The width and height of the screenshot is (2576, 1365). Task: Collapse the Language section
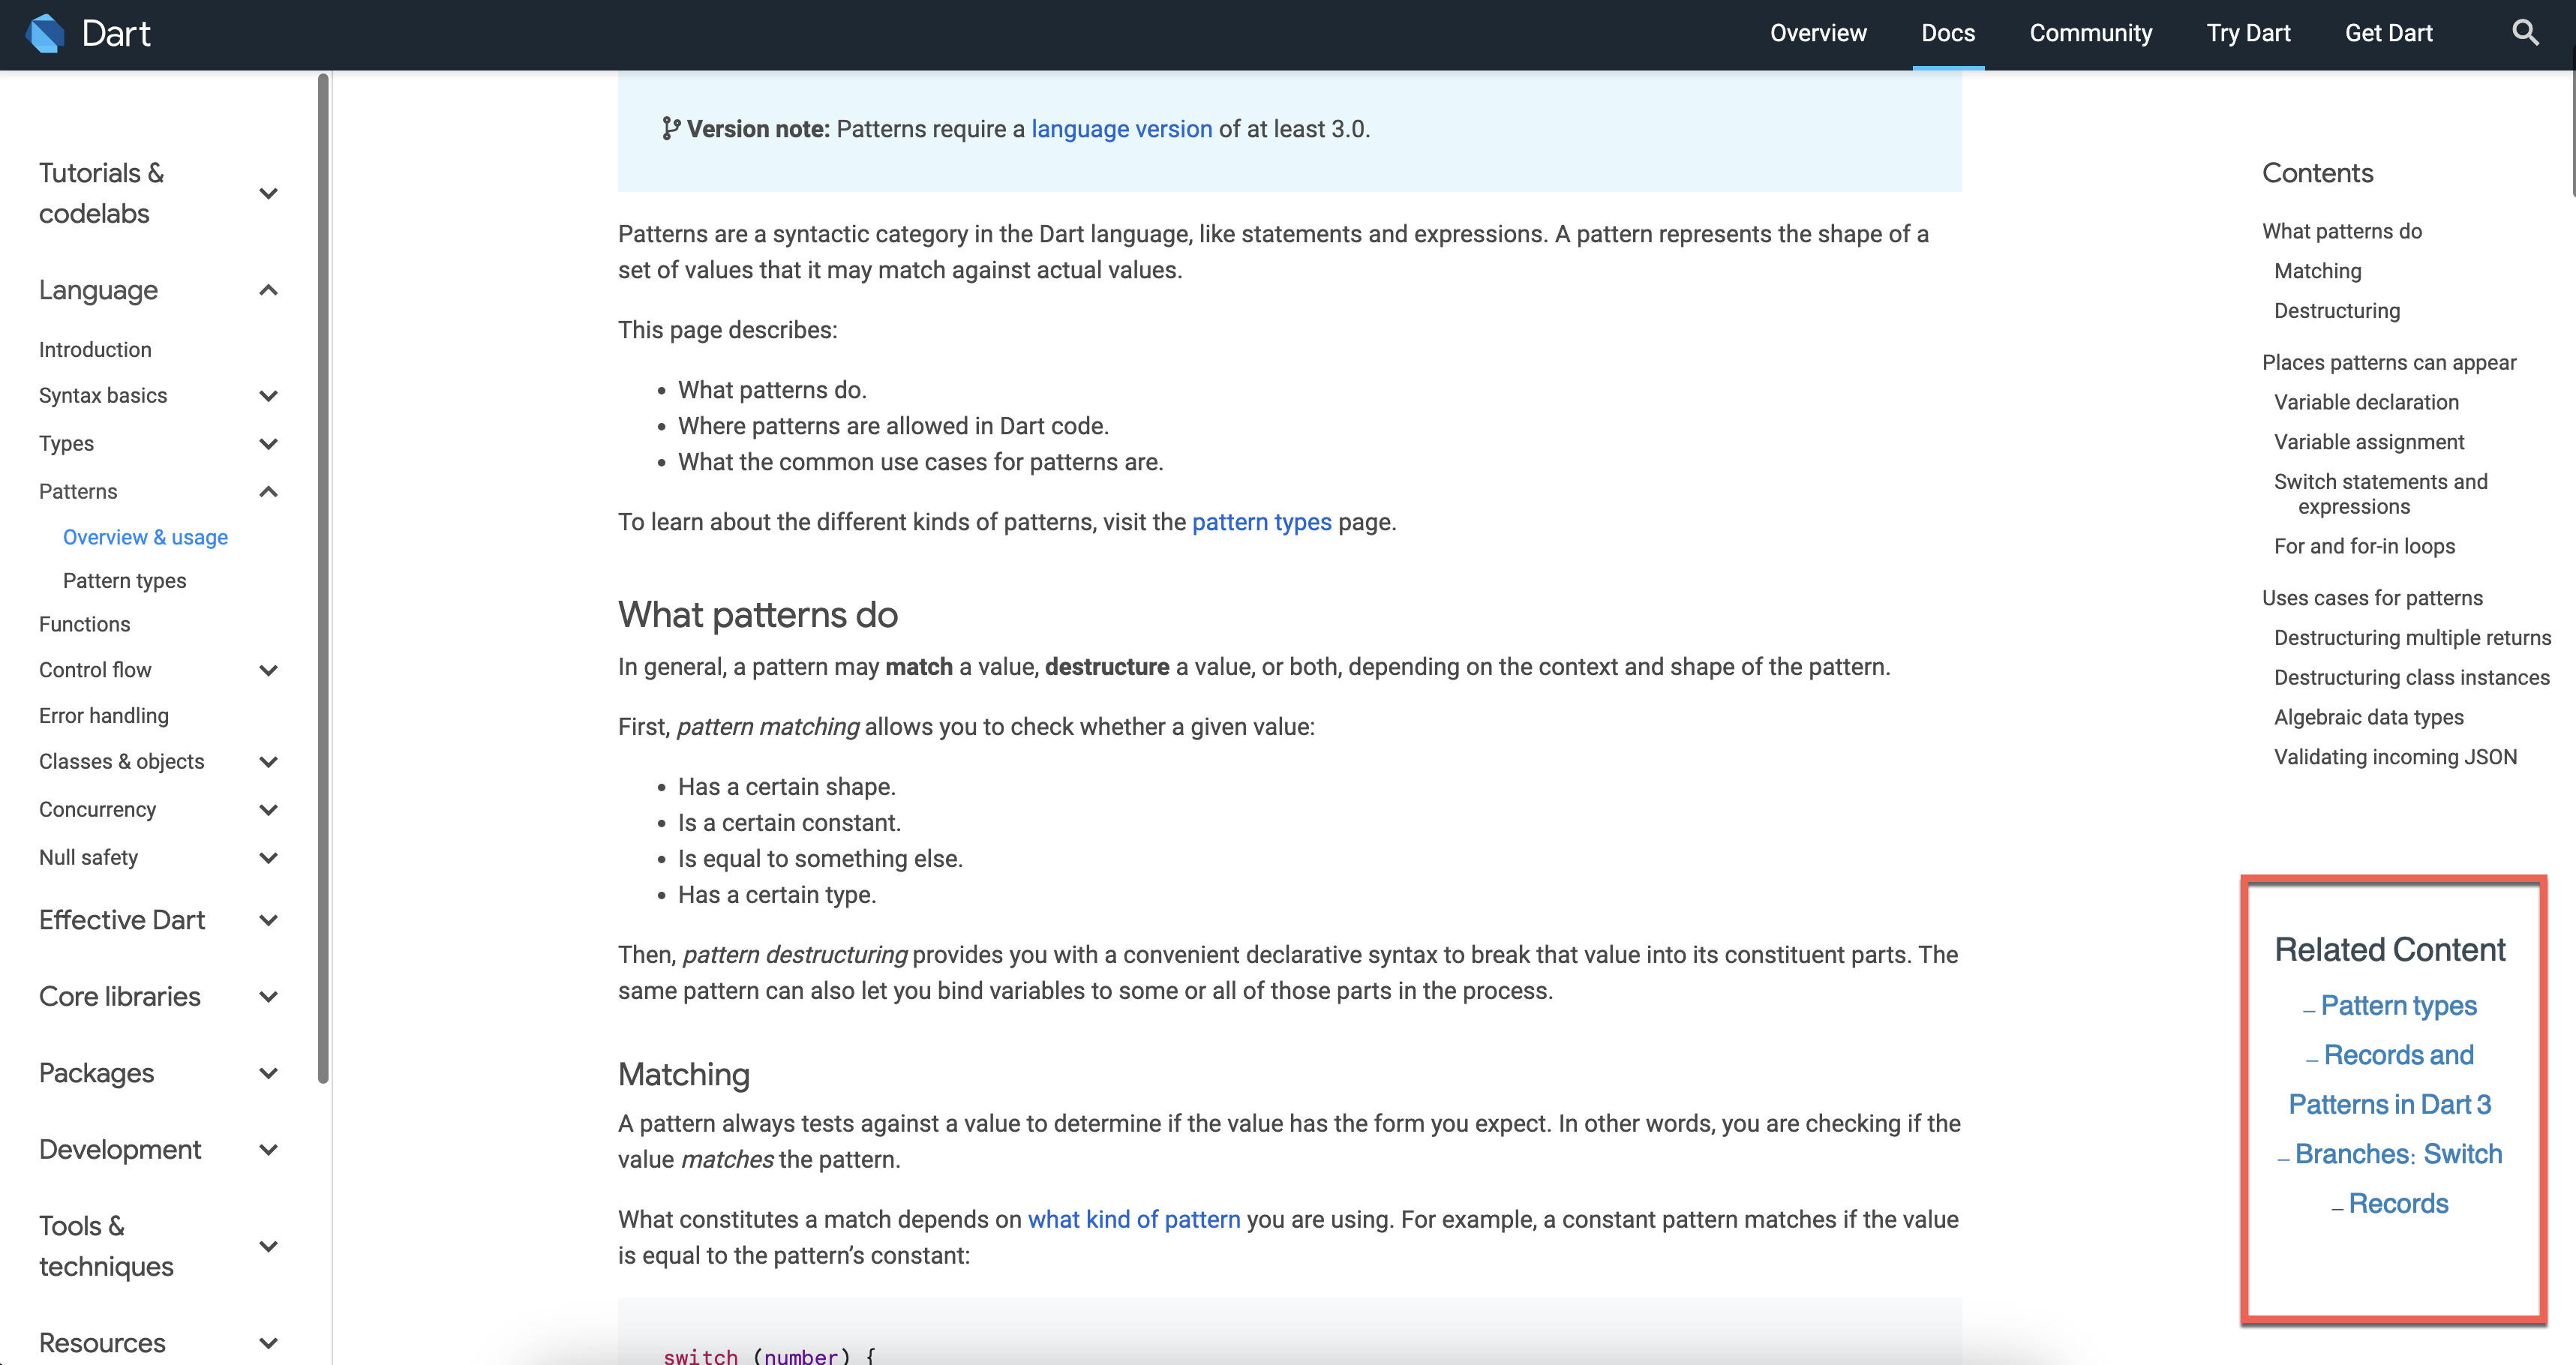268,290
